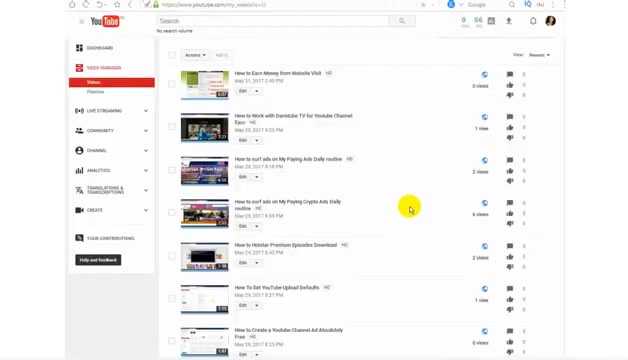The width and height of the screenshot is (628, 360).
Task: Click globe icon for Hotstar Premium video
Action: [485, 246]
